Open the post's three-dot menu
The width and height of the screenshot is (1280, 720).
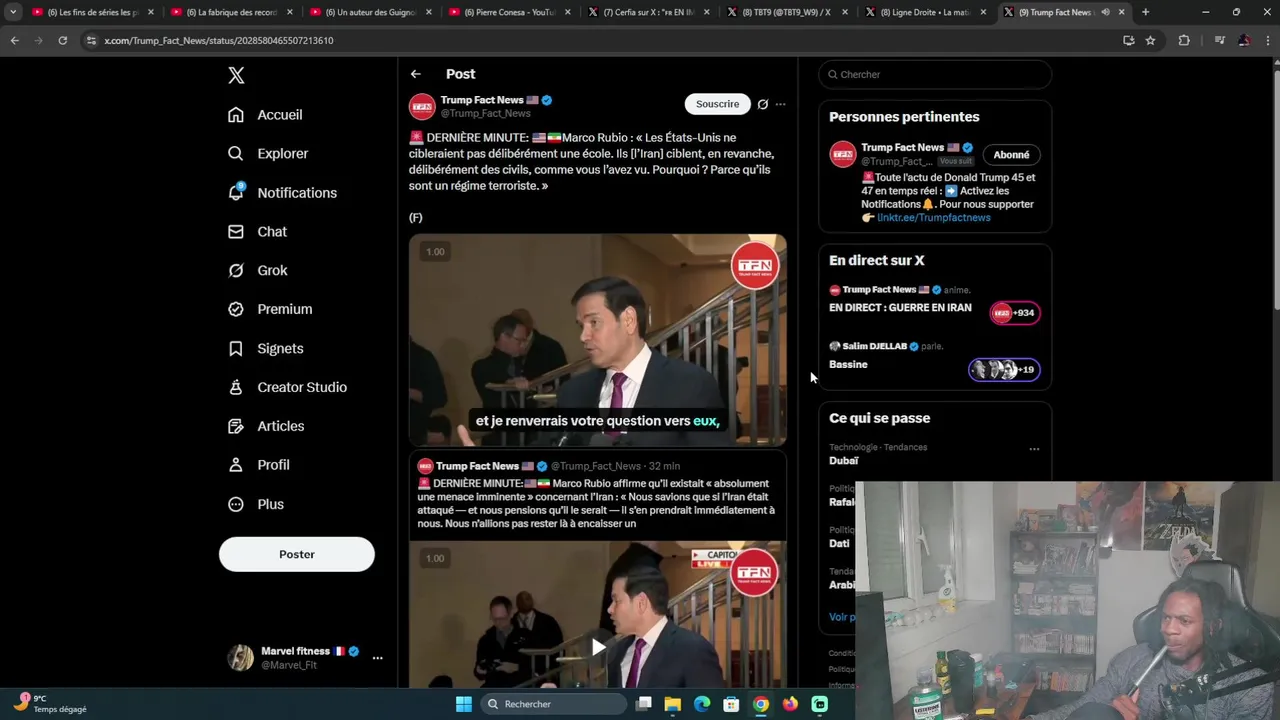(781, 104)
